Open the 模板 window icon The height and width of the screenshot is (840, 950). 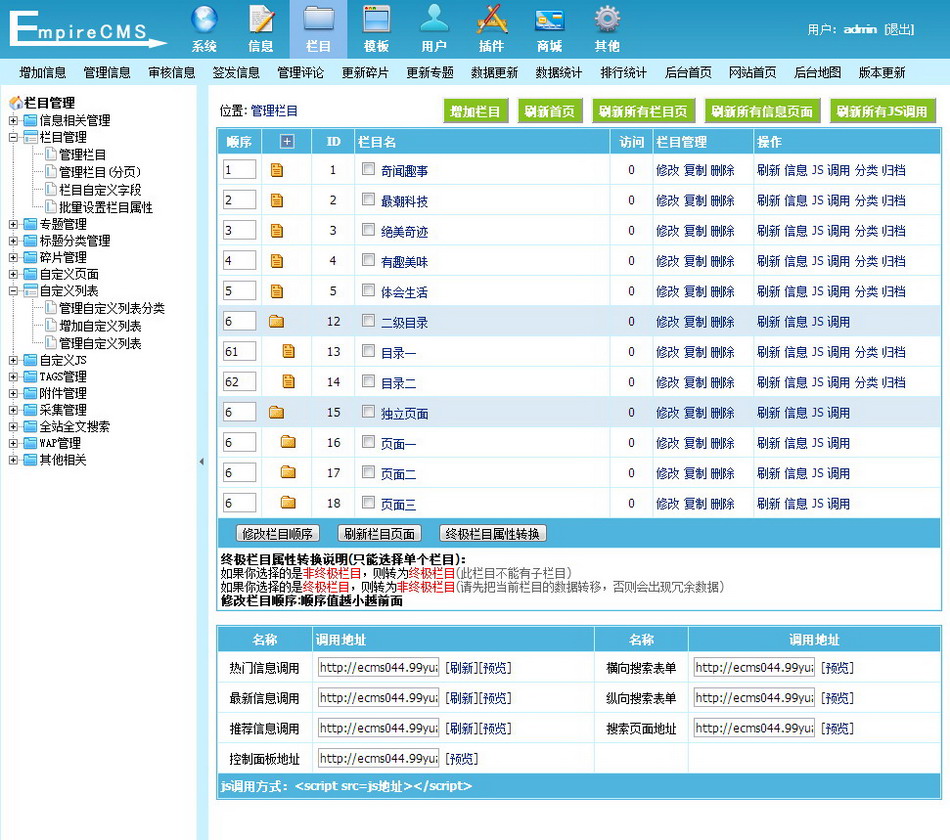(376, 20)
